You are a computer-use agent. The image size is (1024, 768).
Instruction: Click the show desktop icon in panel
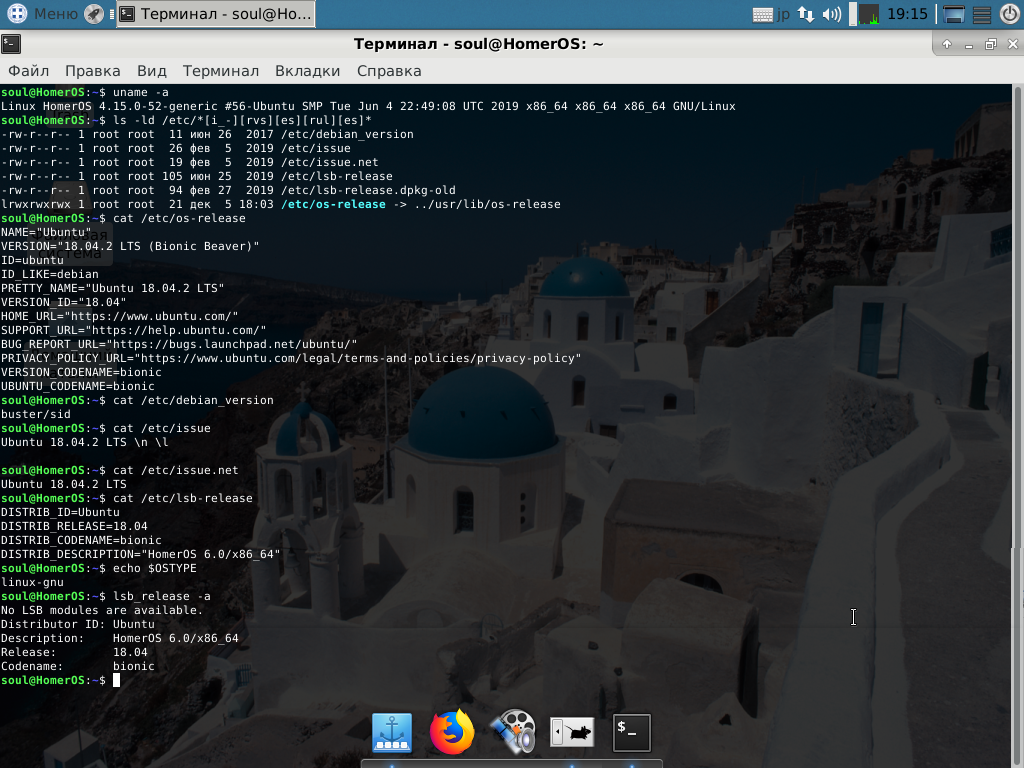953,14
